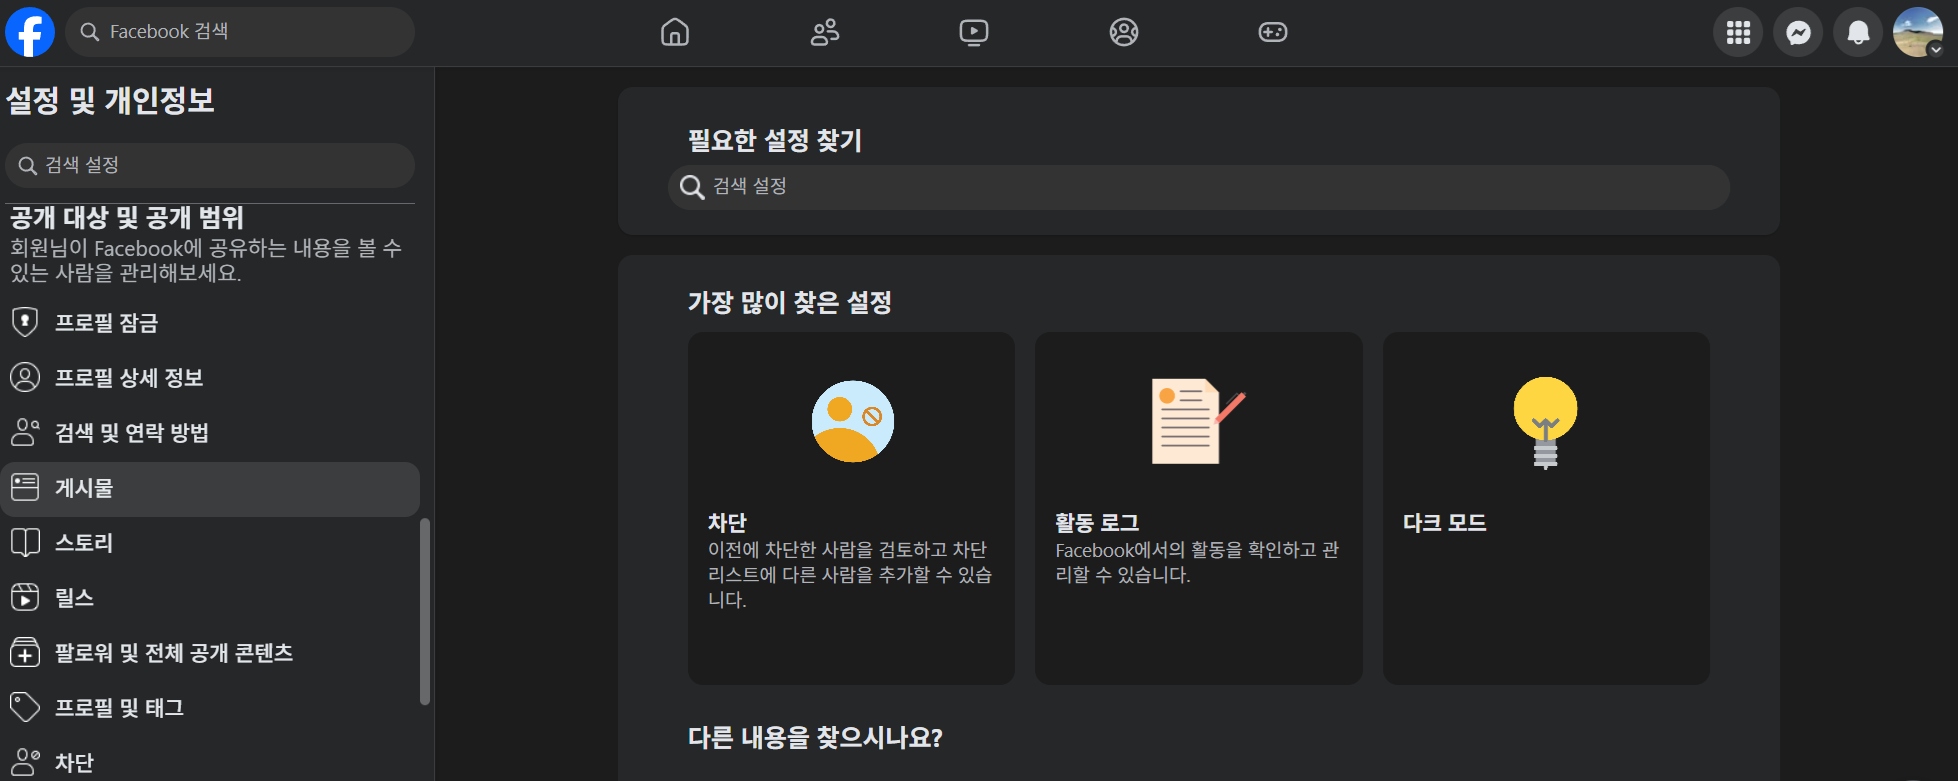Click the Facebook logo icon
This screenshot has height=781, width=1958.
pyautogui.click(x=30, y=32)
